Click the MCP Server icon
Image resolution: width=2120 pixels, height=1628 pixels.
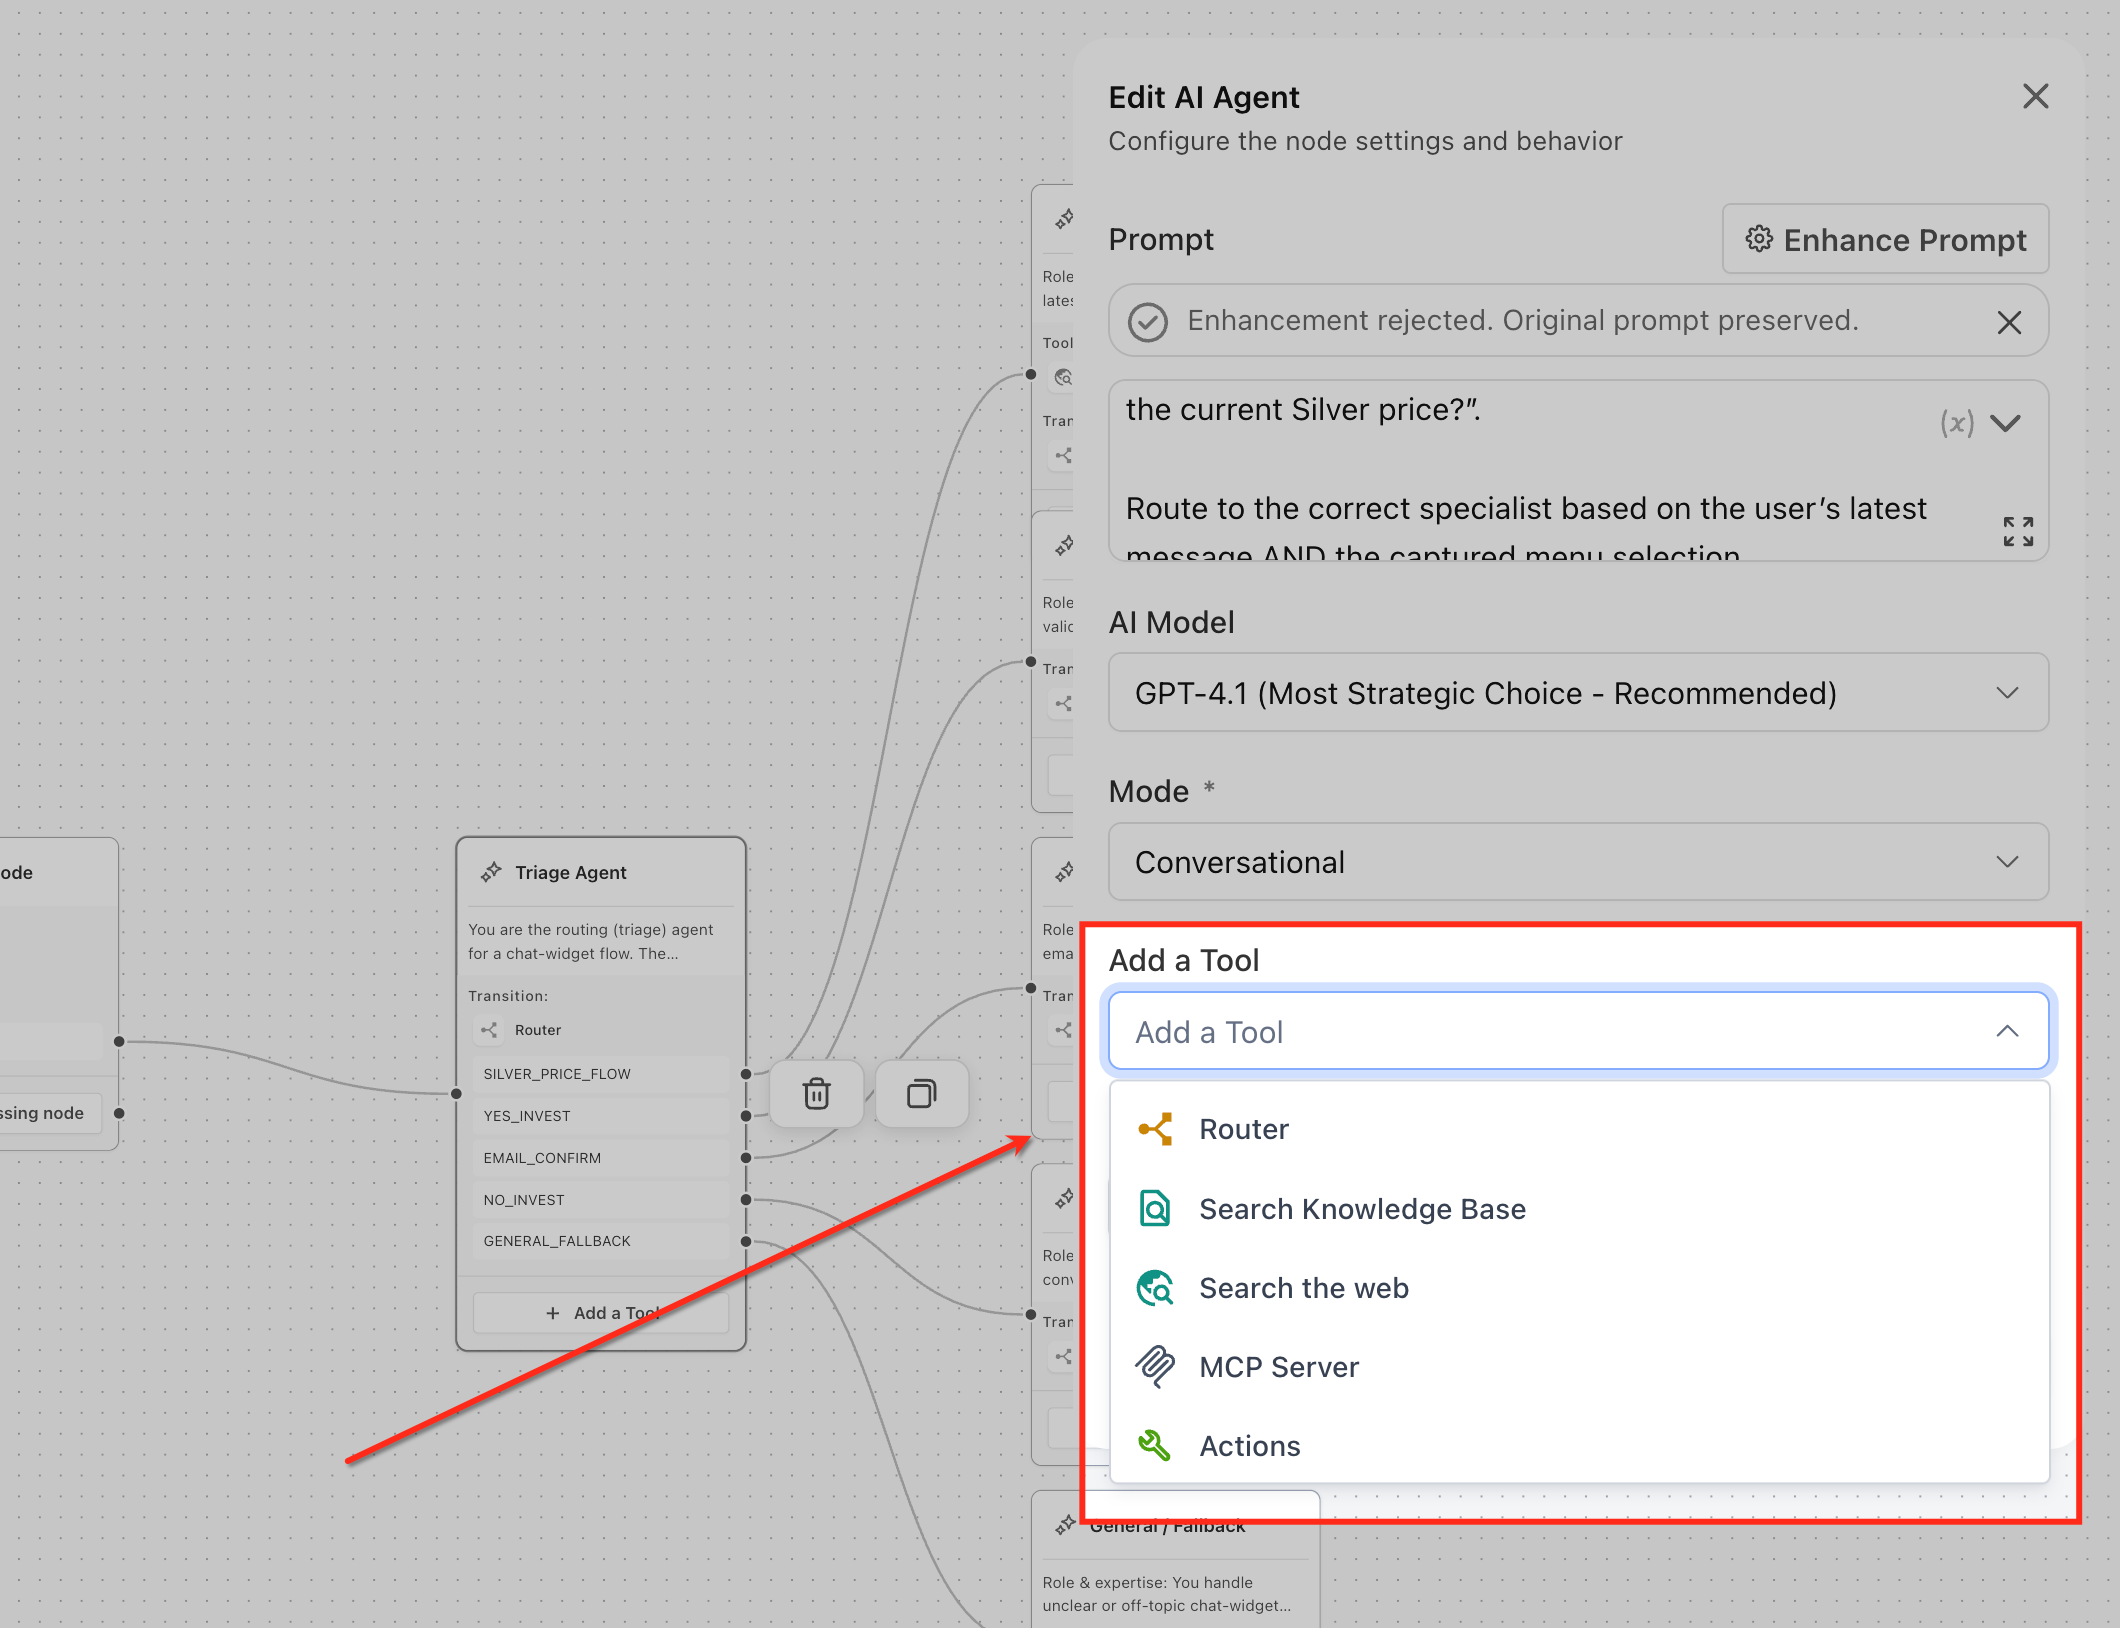(x=1155, y=1366)
